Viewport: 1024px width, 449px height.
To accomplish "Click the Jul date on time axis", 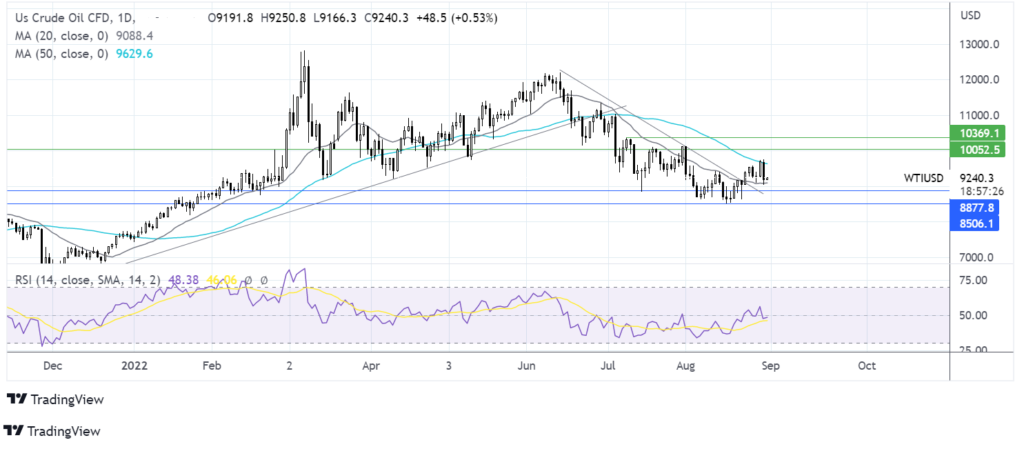I will pos(608,365).
